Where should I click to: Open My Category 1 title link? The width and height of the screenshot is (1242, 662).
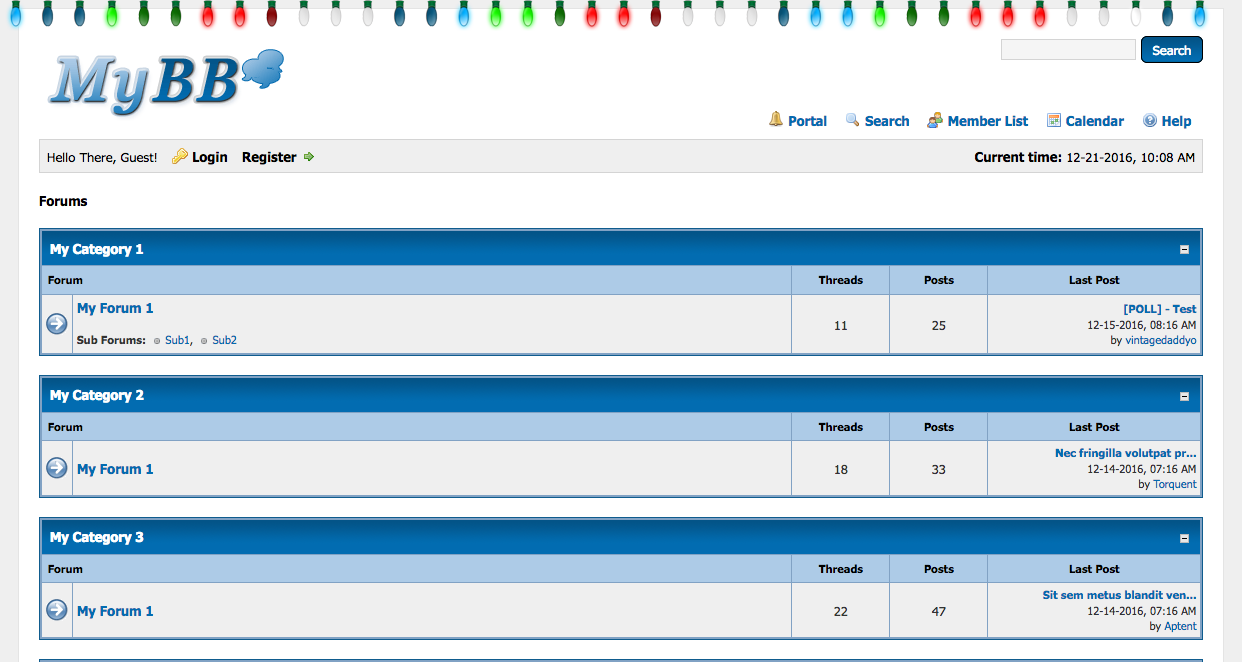(97, 249)
